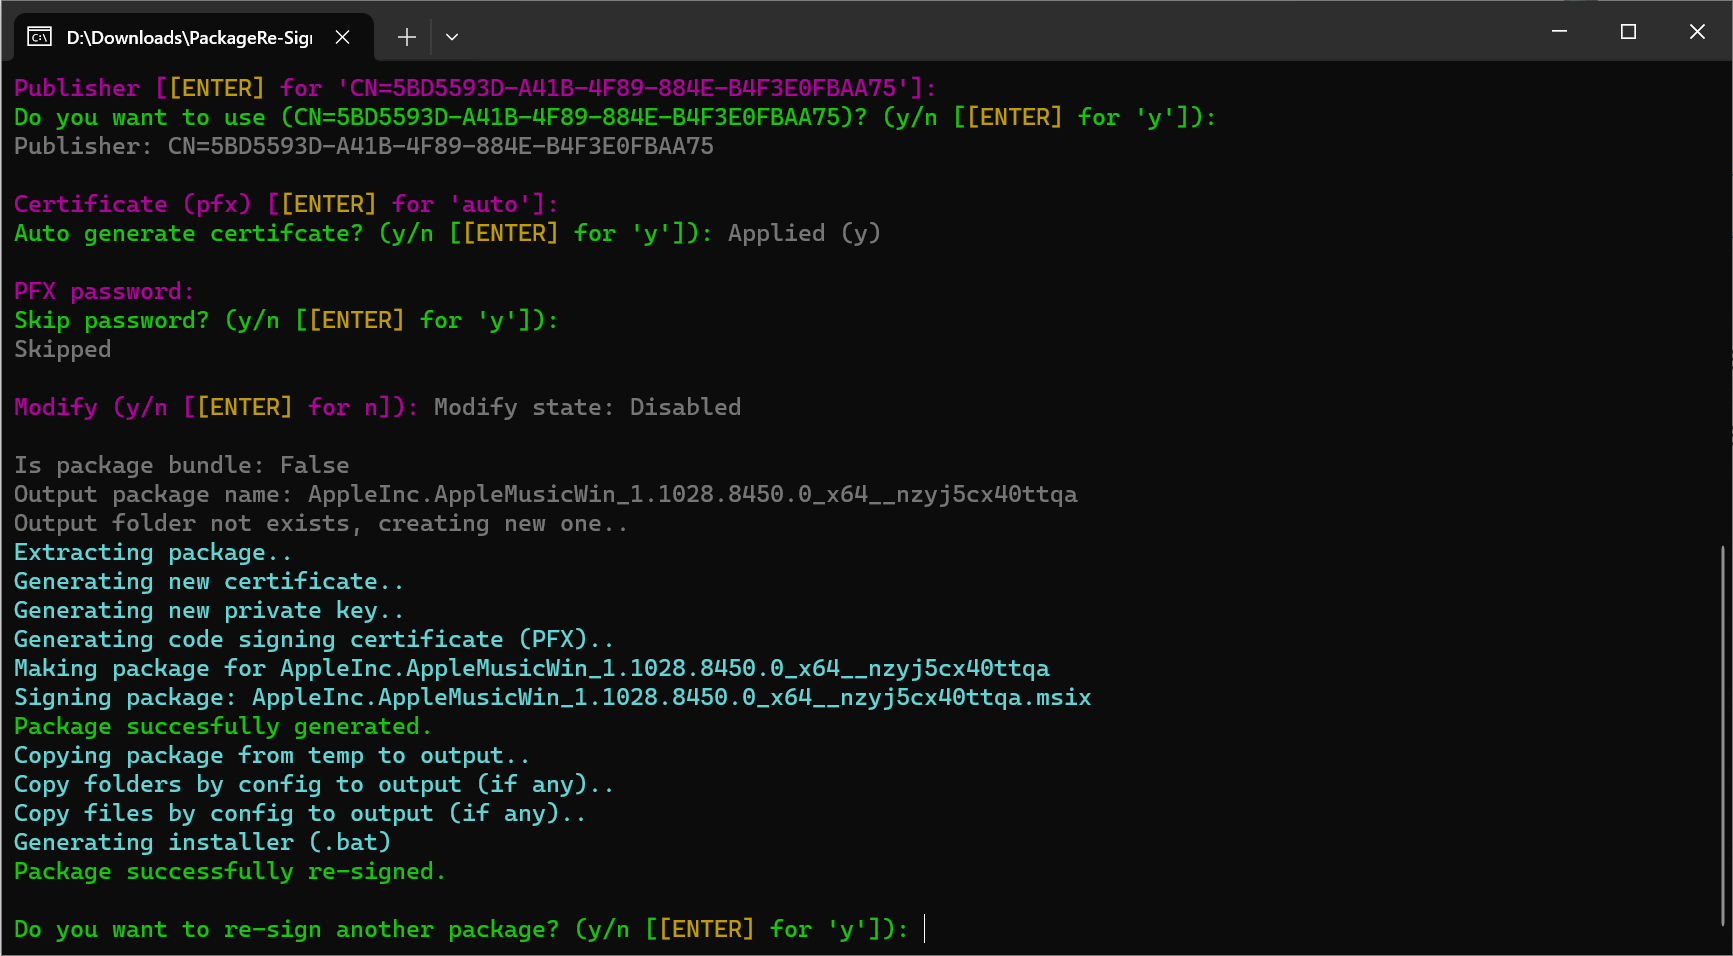Click the 'Skipped' output line
Viewport: 1733px width, 956px height.
[x=62, y=349]
